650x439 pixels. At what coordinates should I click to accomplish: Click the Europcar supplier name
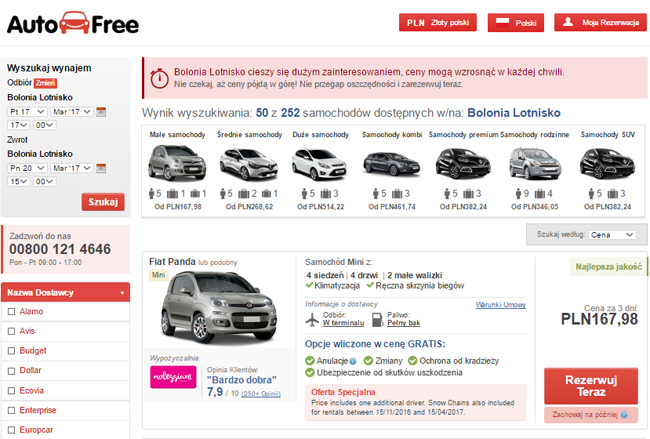tap(36, 430)
